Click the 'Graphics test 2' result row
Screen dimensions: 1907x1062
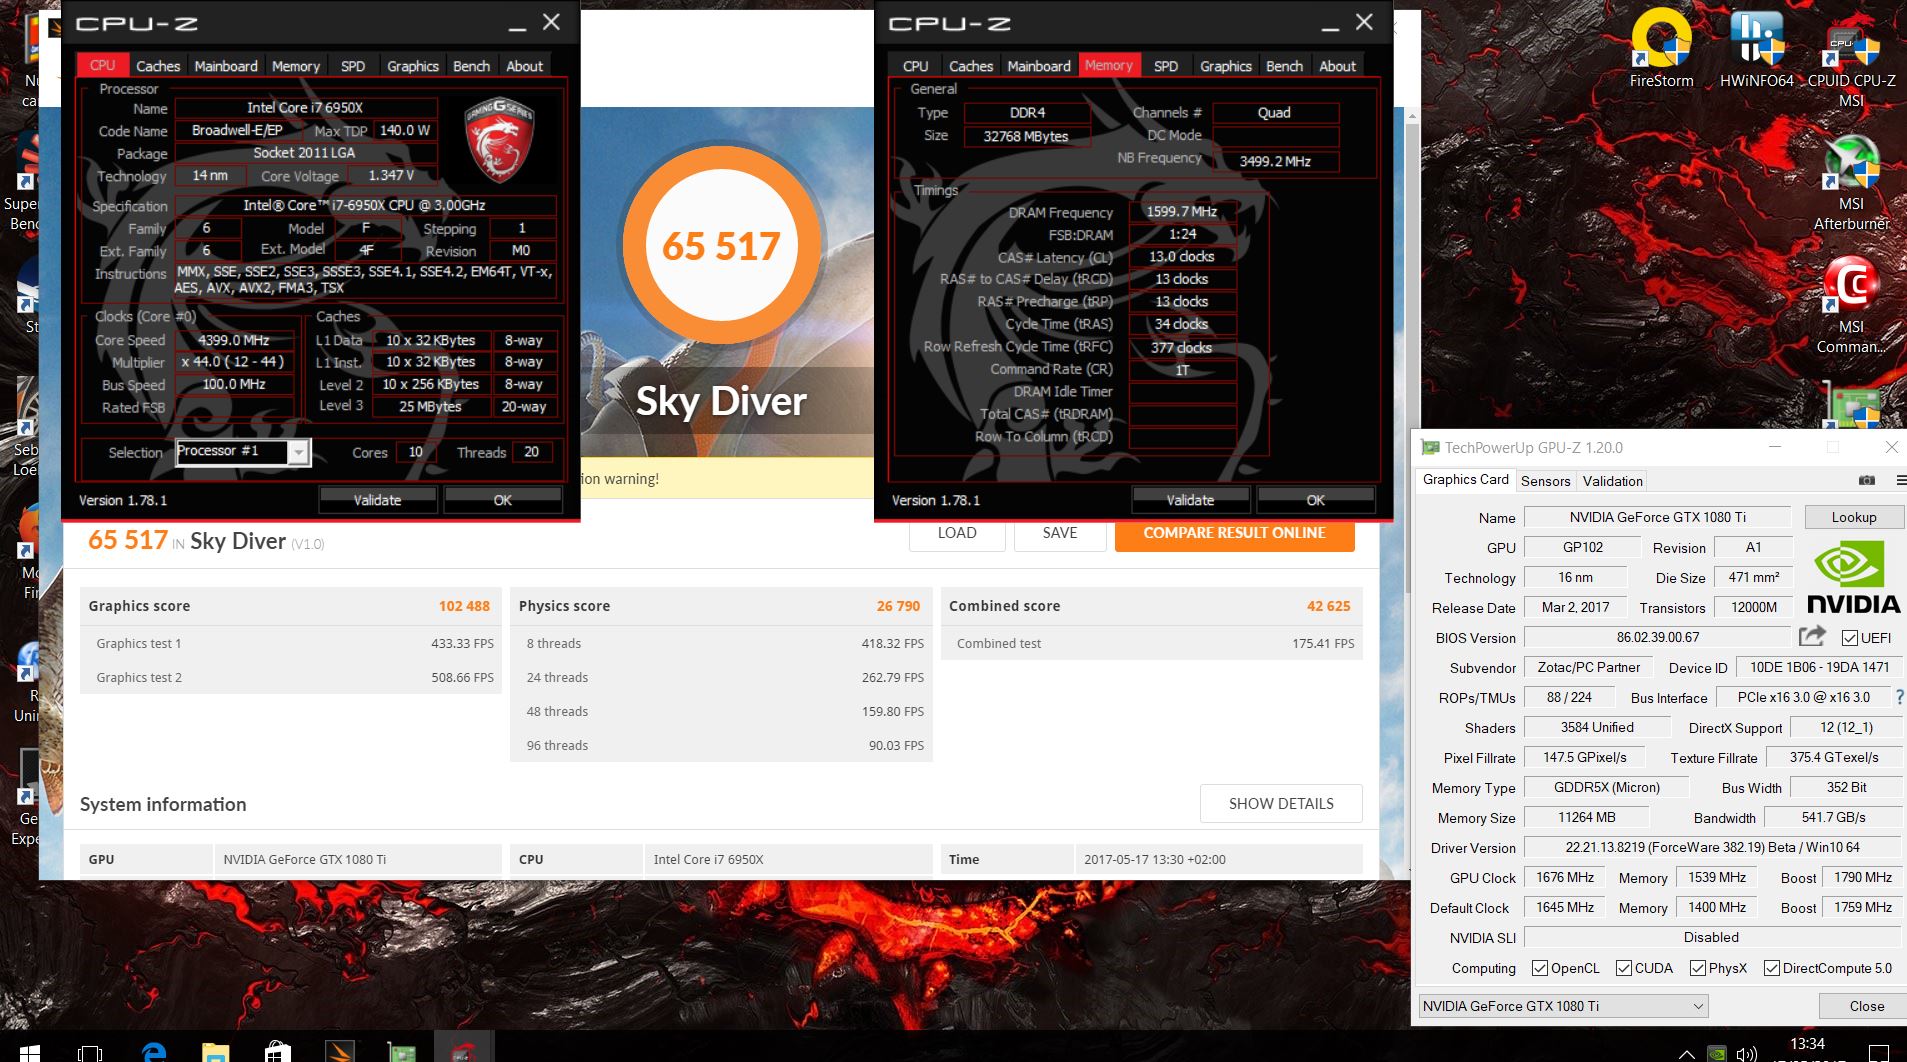(291, 677)
